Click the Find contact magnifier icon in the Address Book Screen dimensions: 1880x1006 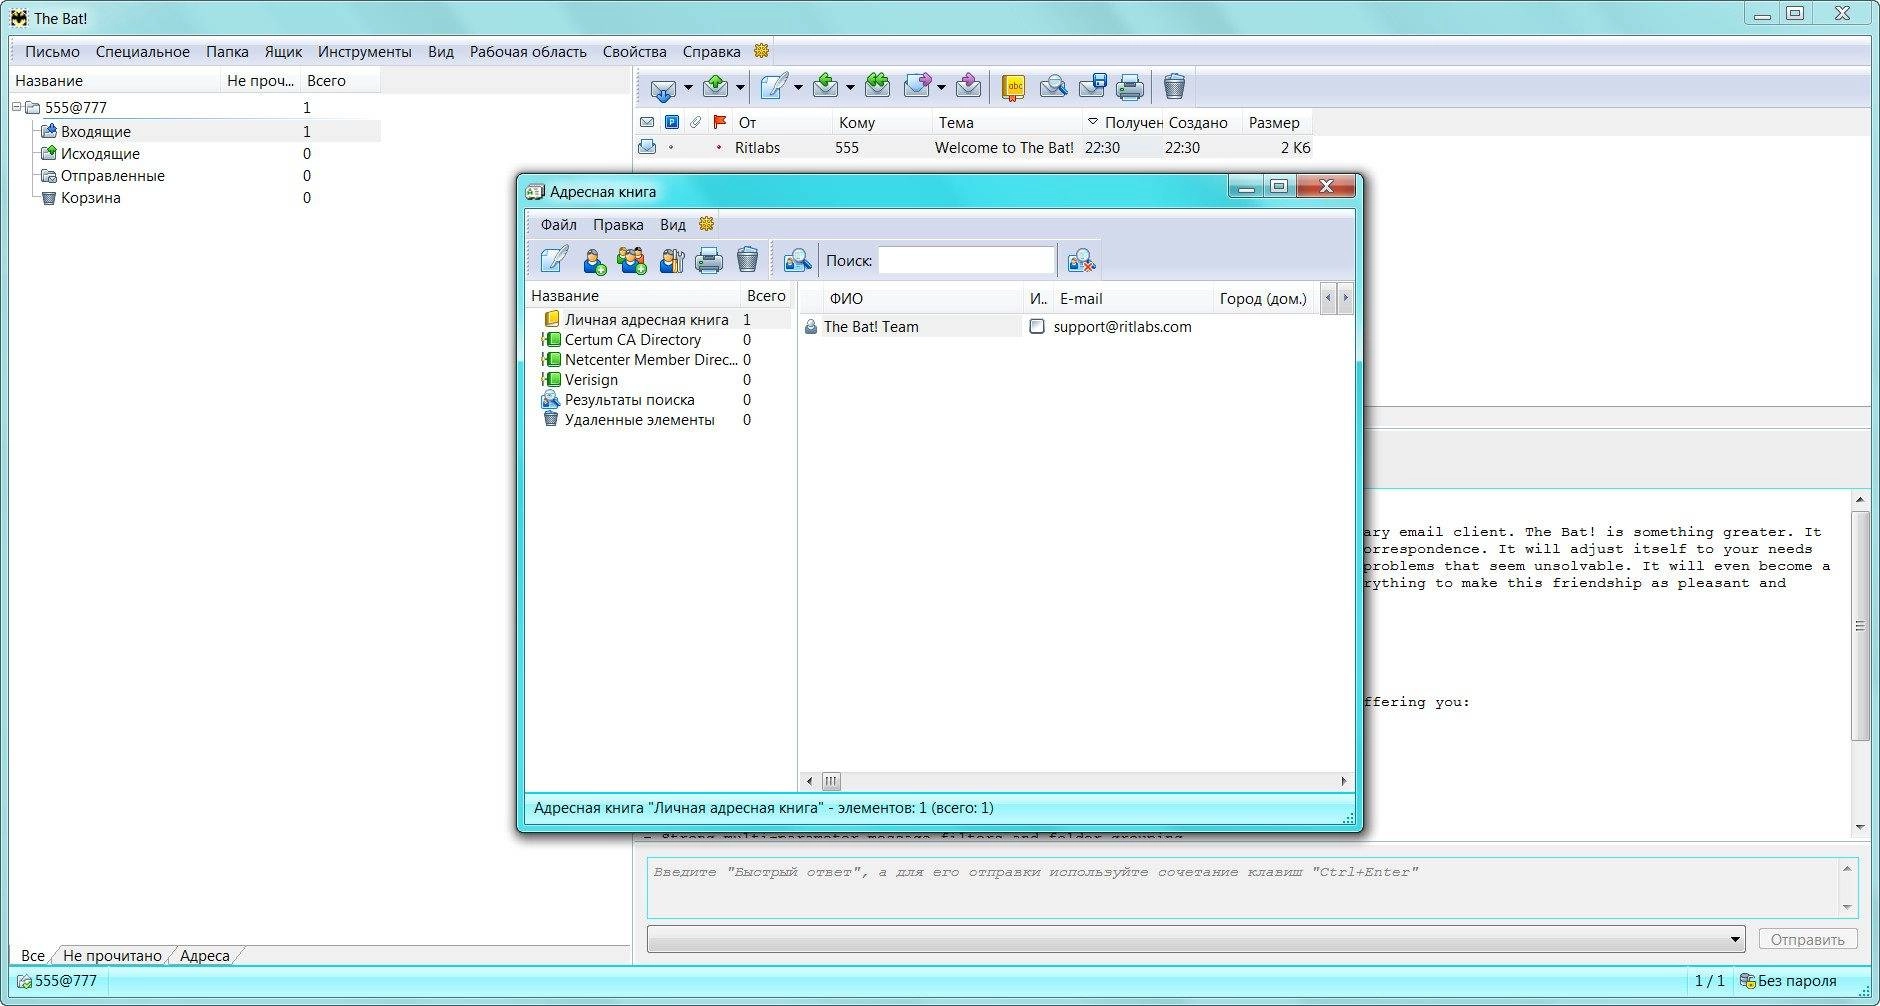pyautogui.click(x=797, y=261)
